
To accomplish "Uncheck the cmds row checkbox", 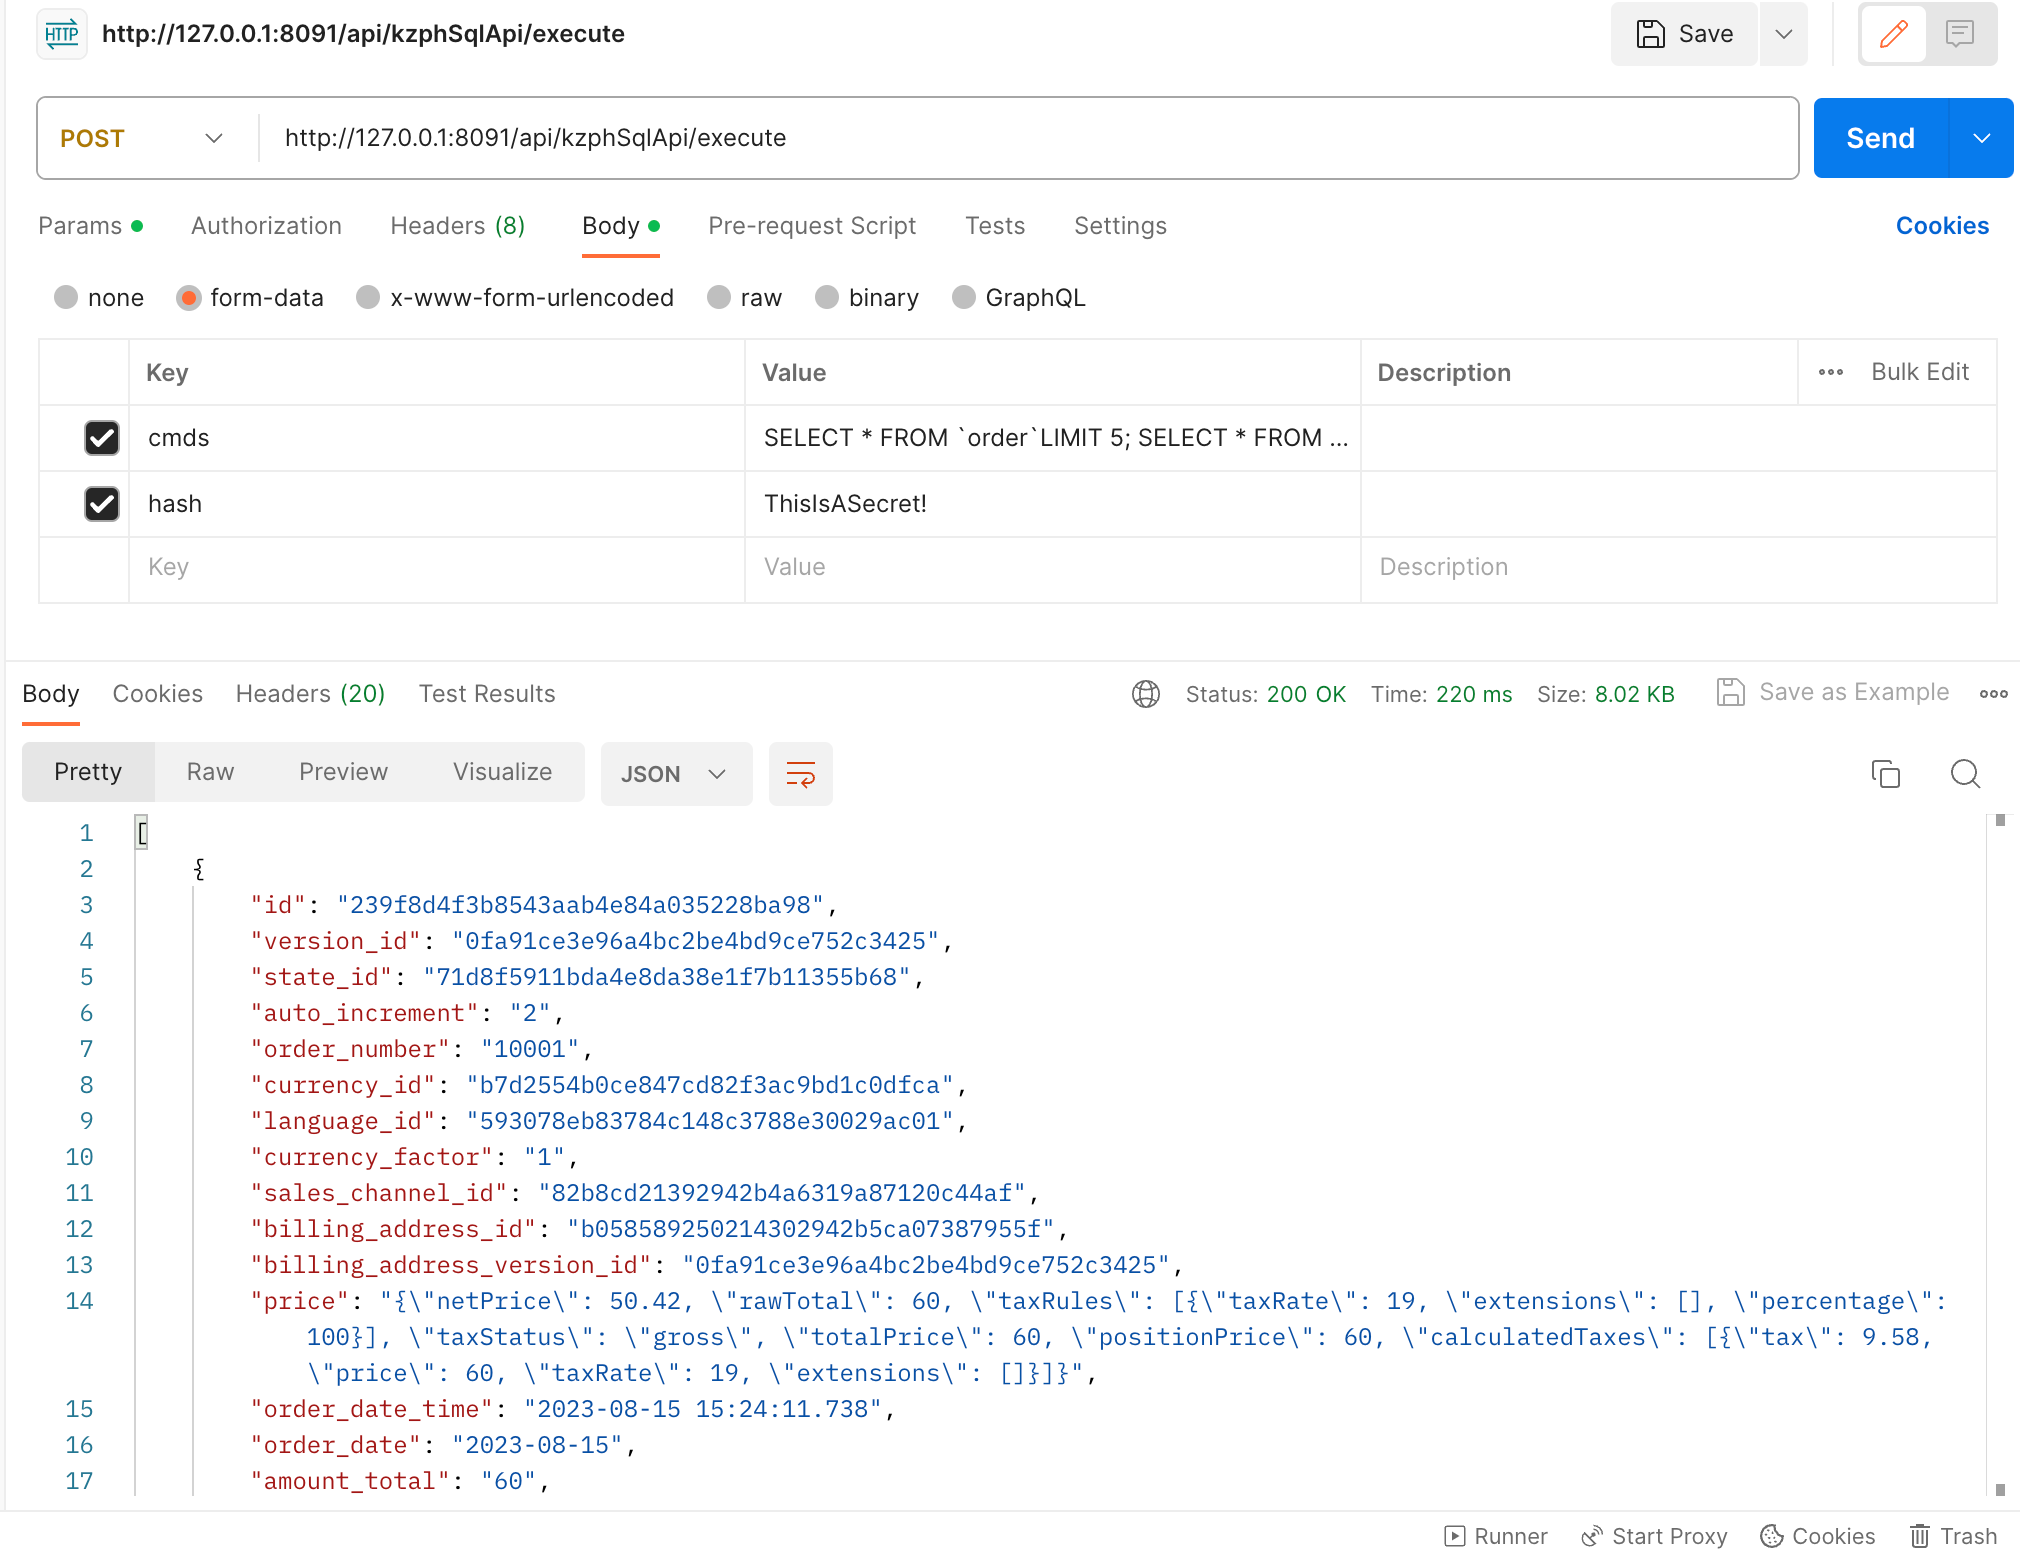I will [x=102, y=438].
